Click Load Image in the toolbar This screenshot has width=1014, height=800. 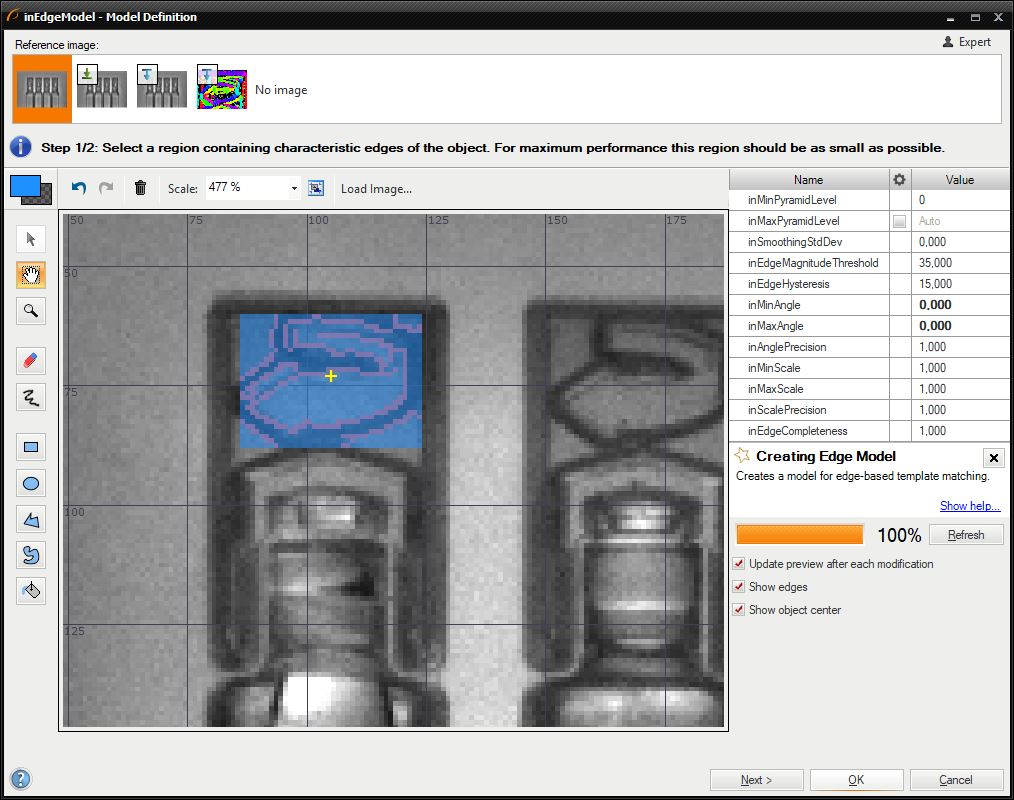376,188
